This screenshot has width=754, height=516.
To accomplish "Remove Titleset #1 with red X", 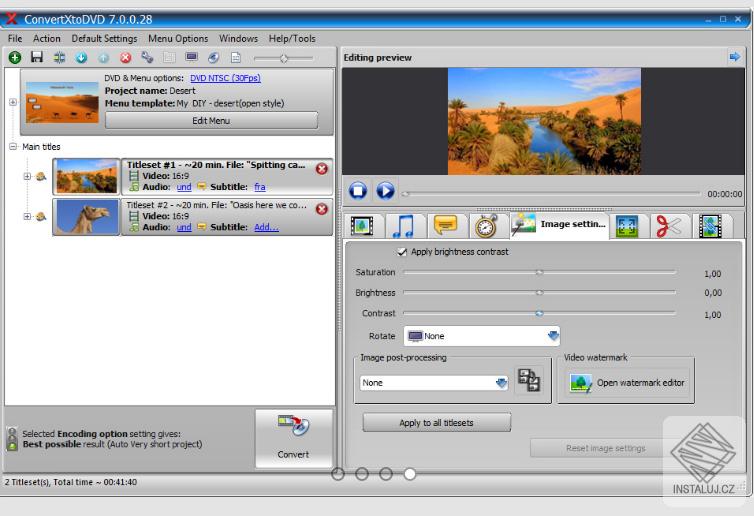I will [x=322, y=169].
